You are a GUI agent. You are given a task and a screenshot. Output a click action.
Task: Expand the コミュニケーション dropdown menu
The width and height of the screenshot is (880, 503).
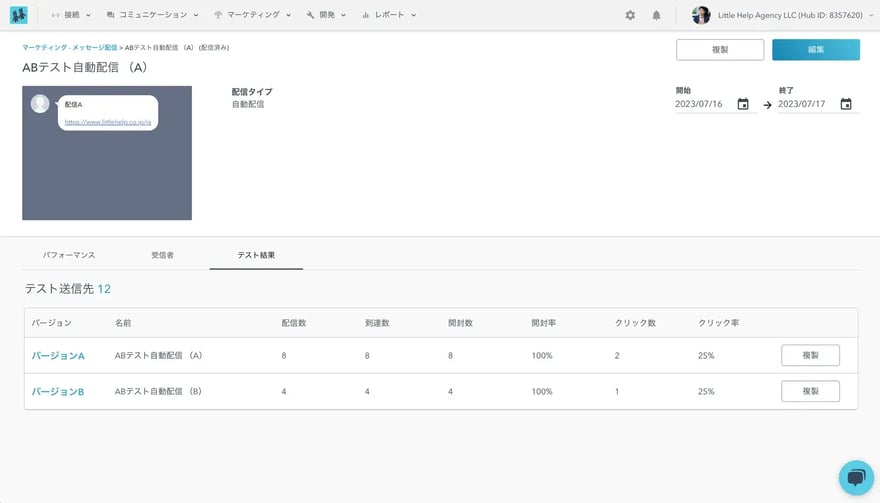click(x=152, y=15)
